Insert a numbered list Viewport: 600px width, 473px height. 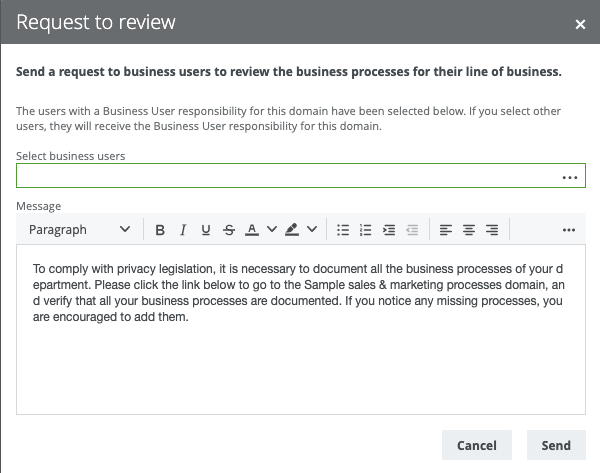point(366,230)
